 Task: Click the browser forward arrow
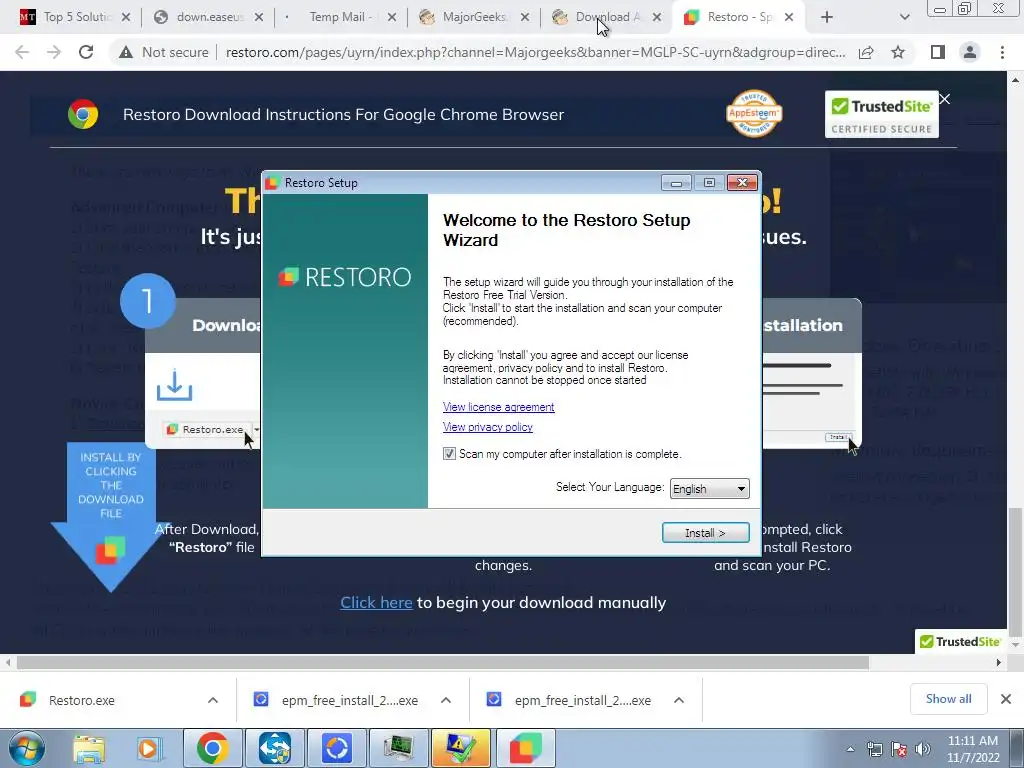click(x=54, y=52)
